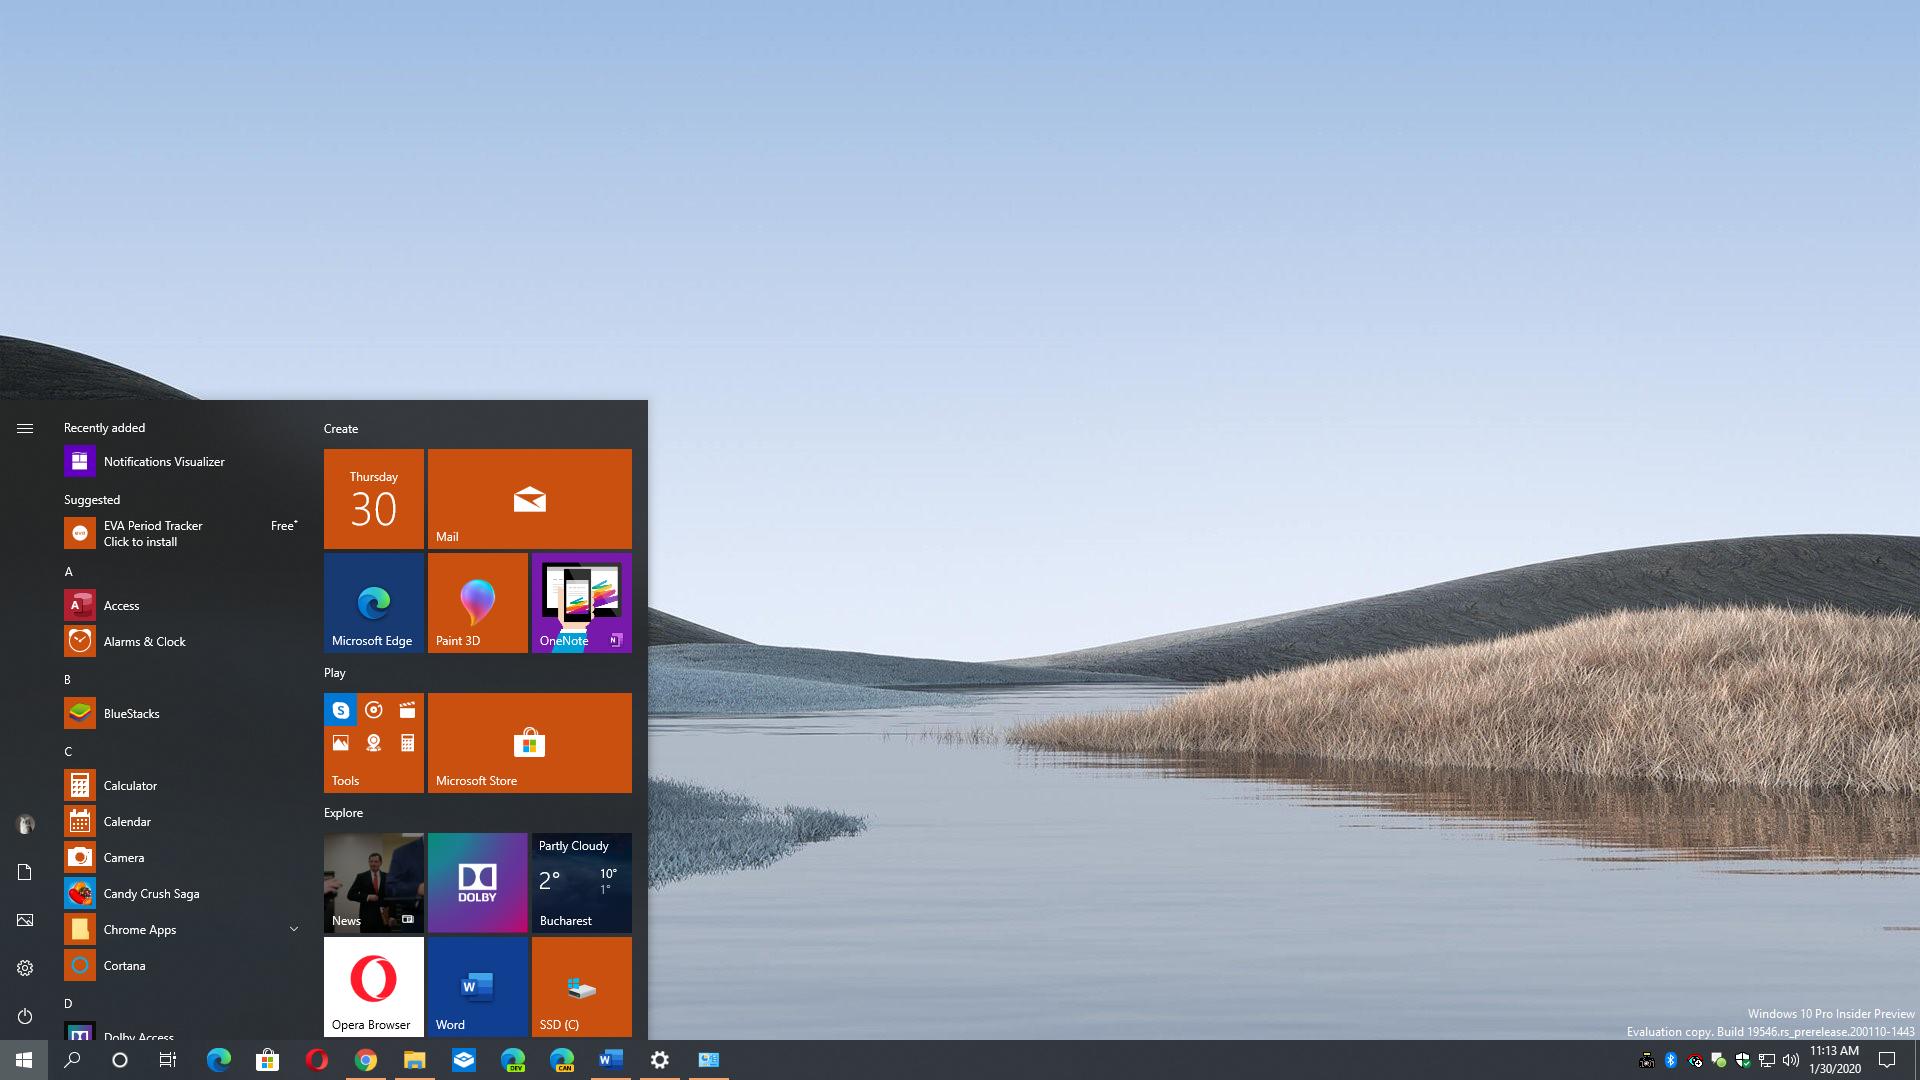Image resolution: width=1920 pixels, height=1080 pixels.
Task: Open Dolby Access in app list
Action: [182, 1031]
